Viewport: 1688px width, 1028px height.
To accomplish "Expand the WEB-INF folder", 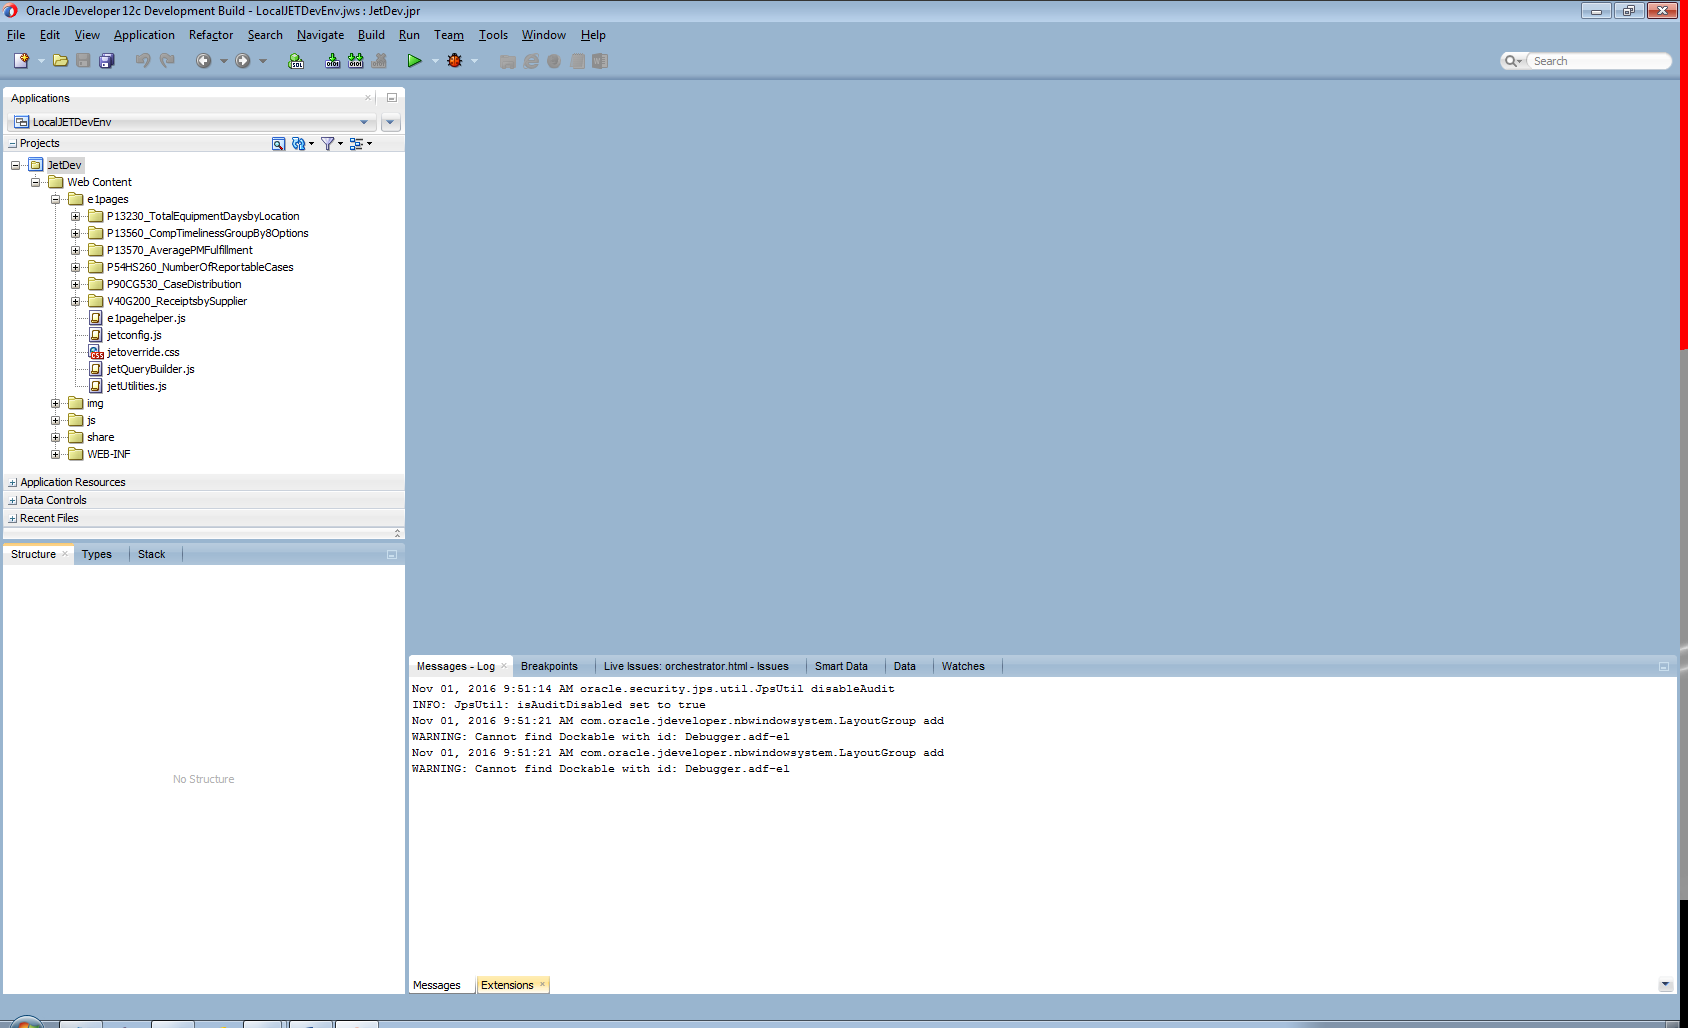I will tap(55, 454).
